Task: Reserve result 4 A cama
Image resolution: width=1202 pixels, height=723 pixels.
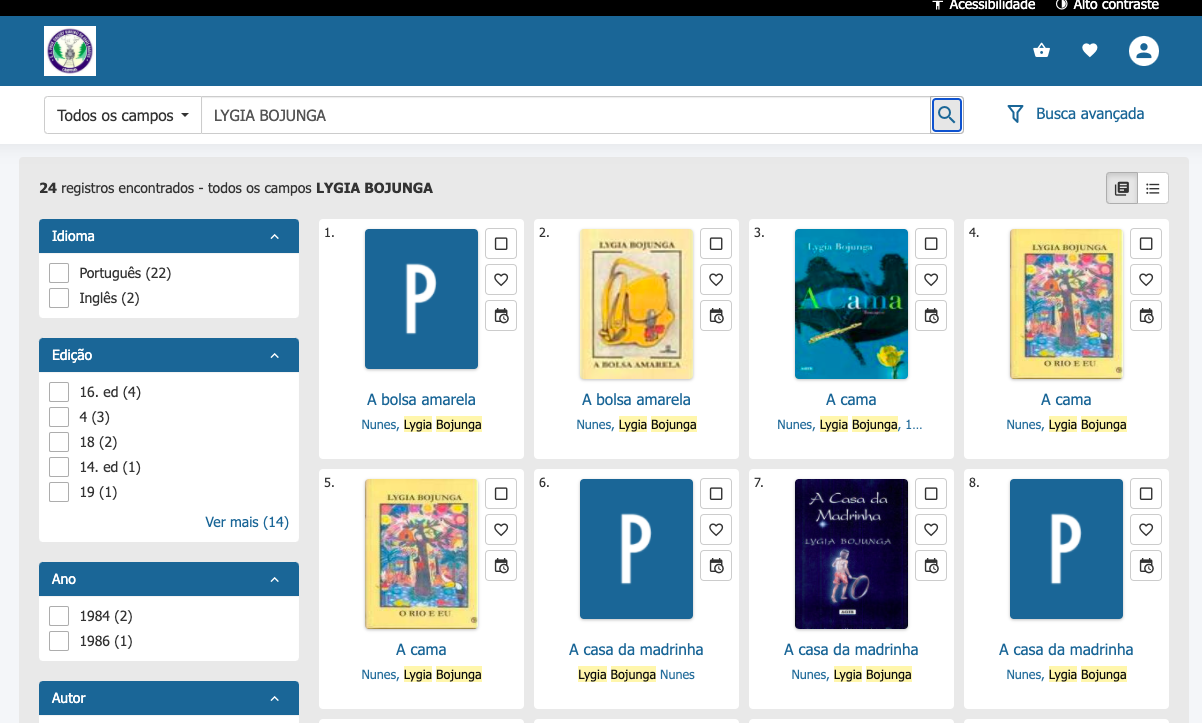Action: pyautogui.click(x=1146, y=315)
